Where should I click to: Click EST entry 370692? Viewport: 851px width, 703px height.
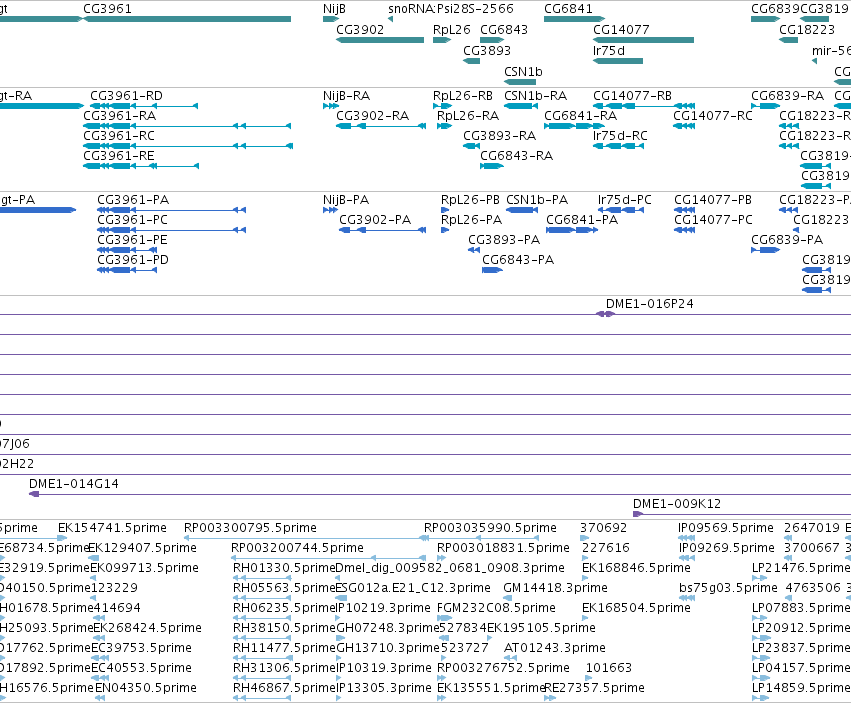[x=604, y=528]
